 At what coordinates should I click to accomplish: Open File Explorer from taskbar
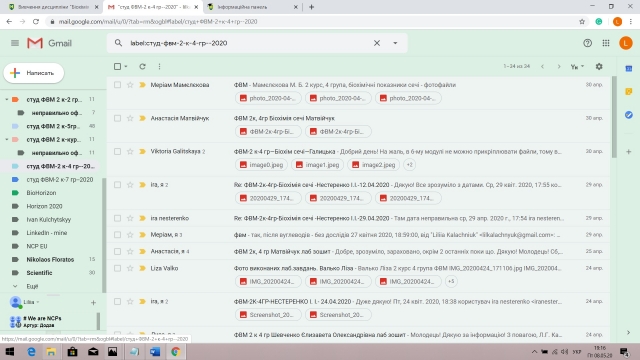(x=51, y=351)
